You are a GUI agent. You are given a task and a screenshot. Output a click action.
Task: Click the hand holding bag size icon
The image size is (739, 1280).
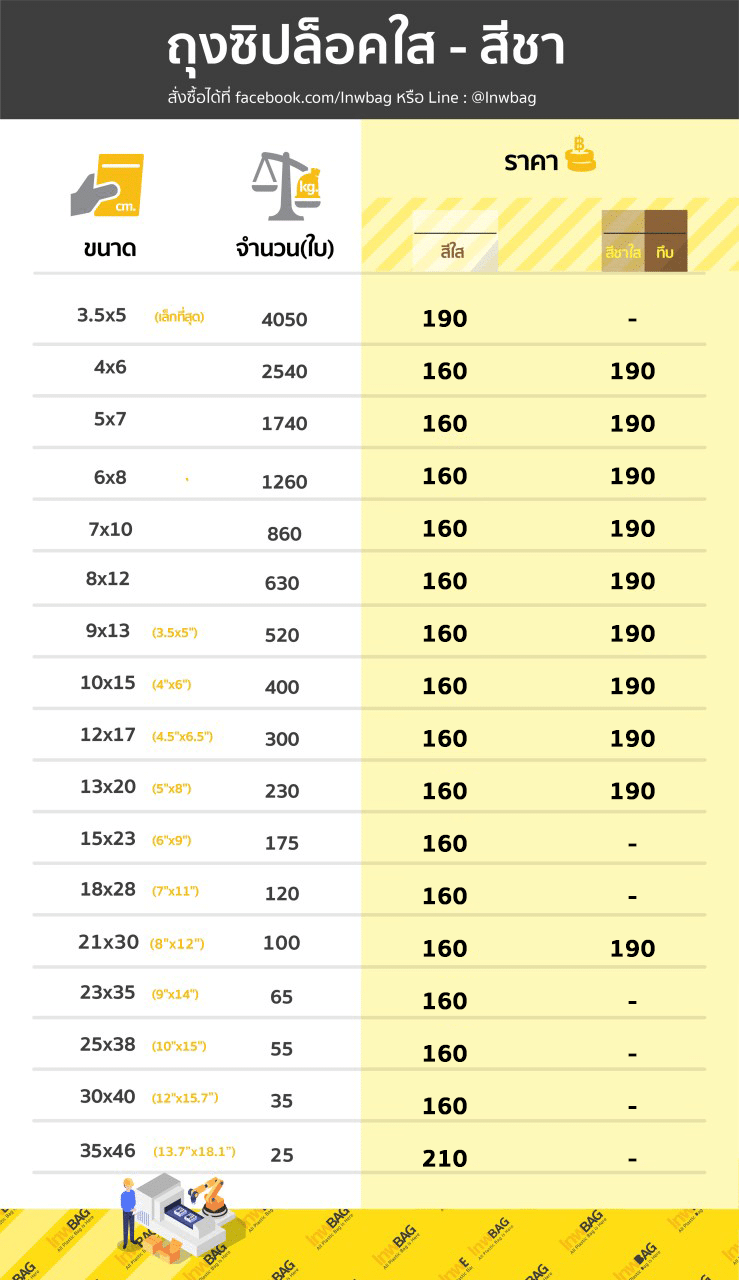(108, 185)
